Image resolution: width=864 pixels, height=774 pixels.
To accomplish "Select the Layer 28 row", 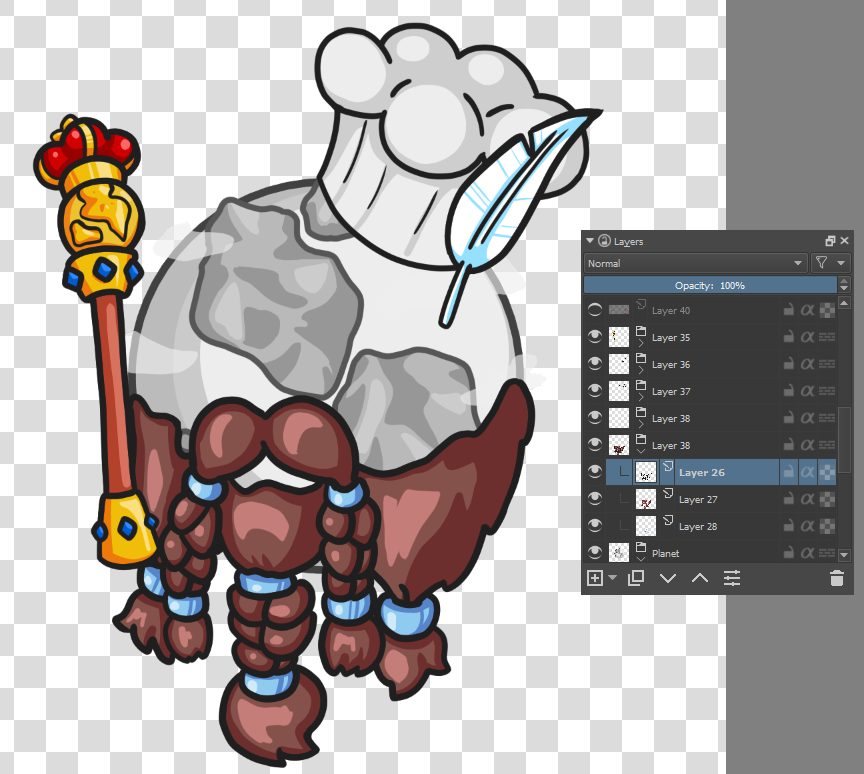I will (x=721, y=526).
